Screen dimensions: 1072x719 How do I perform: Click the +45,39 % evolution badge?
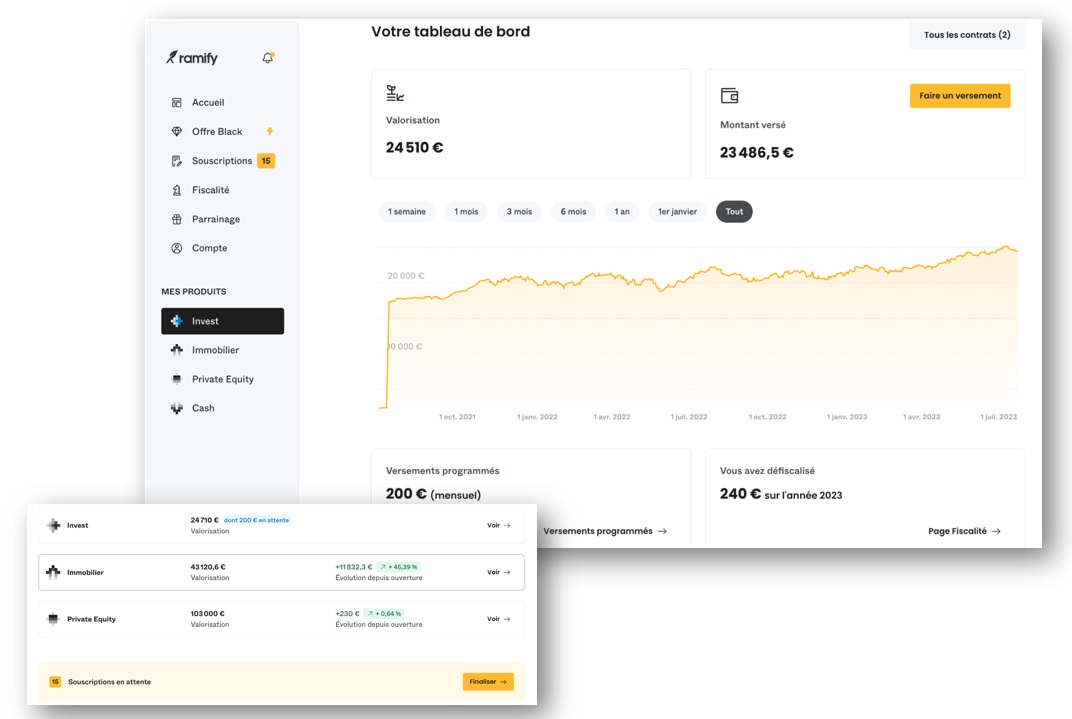coord(399,567)
